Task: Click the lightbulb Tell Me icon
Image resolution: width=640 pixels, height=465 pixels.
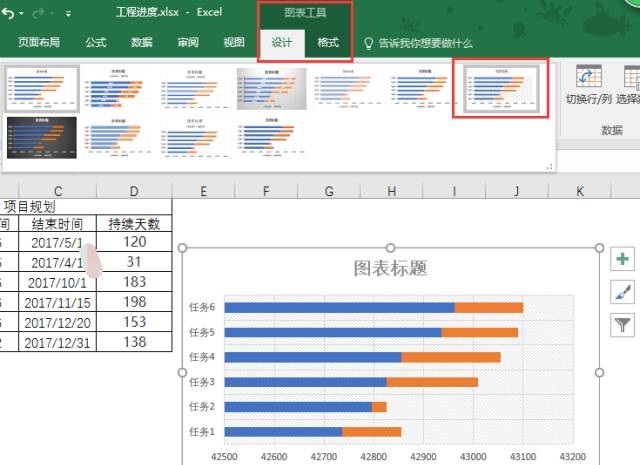Action: (368, 44)
